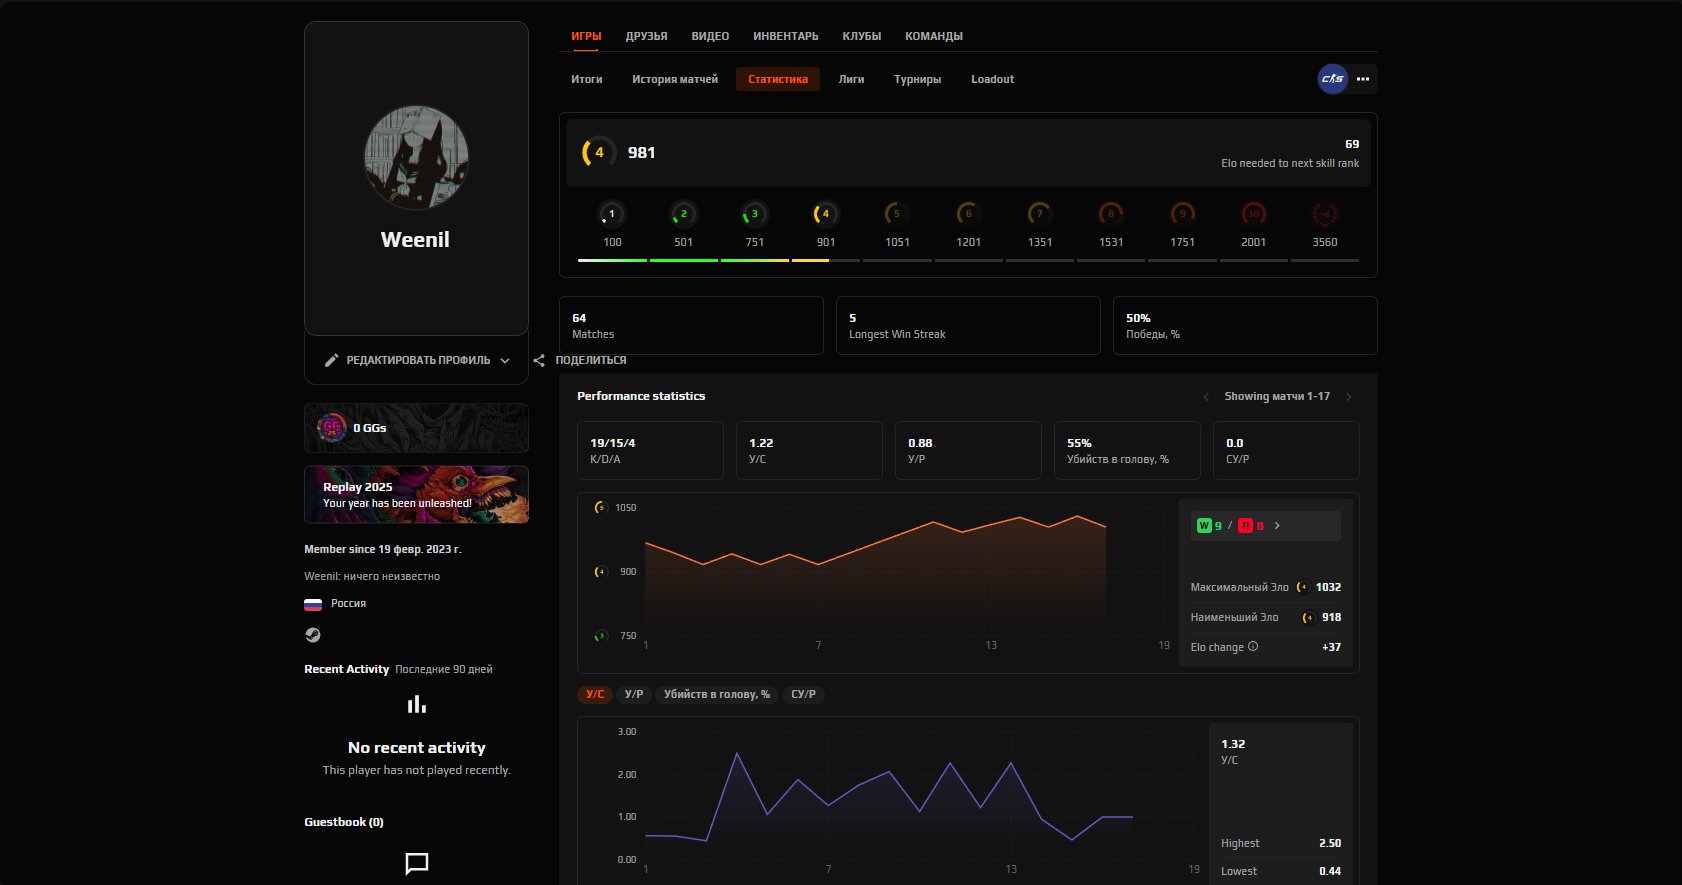This screenshot has width=1682, height=885.
Task: Switch to the ДРУЗЬЯ tab
Action: [646, 36]
